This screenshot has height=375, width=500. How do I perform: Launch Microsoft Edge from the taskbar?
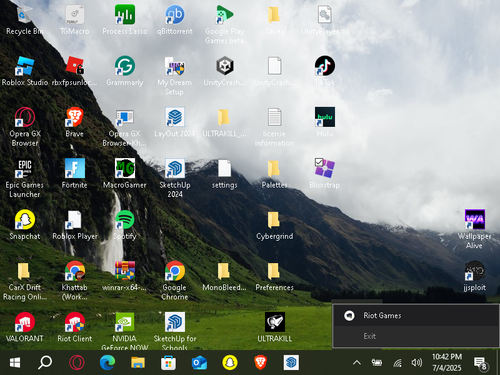[x=107, y=363]
